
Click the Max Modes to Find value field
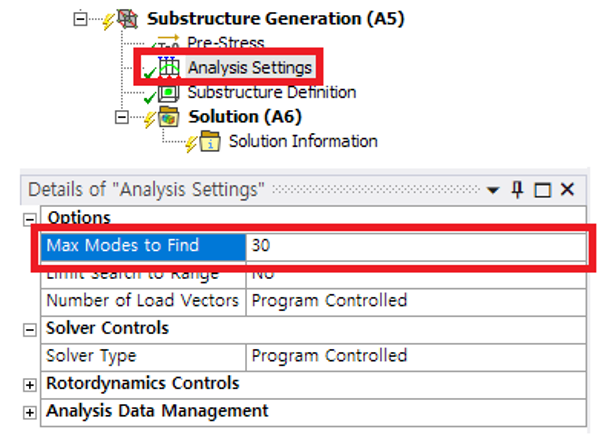click(x=415, y=246)
